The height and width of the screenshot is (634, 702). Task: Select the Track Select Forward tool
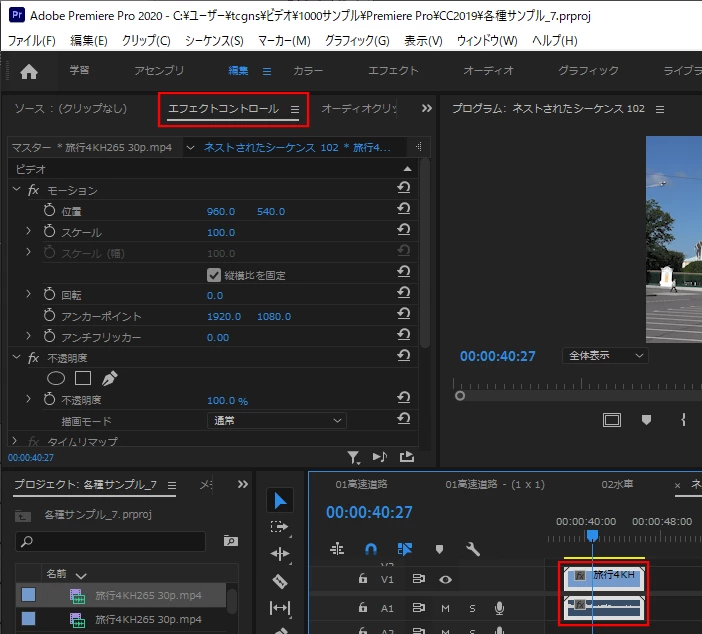click(280, 527)
